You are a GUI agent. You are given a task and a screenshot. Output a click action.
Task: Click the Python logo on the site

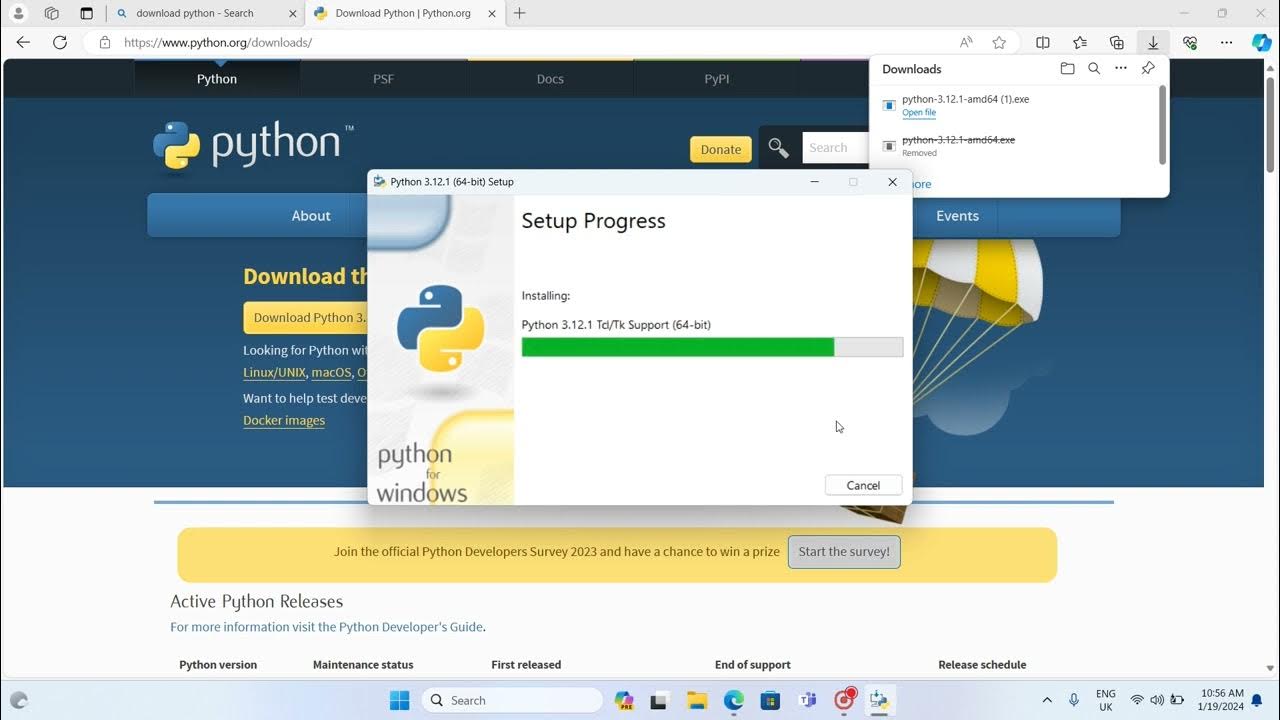point(253,146)
